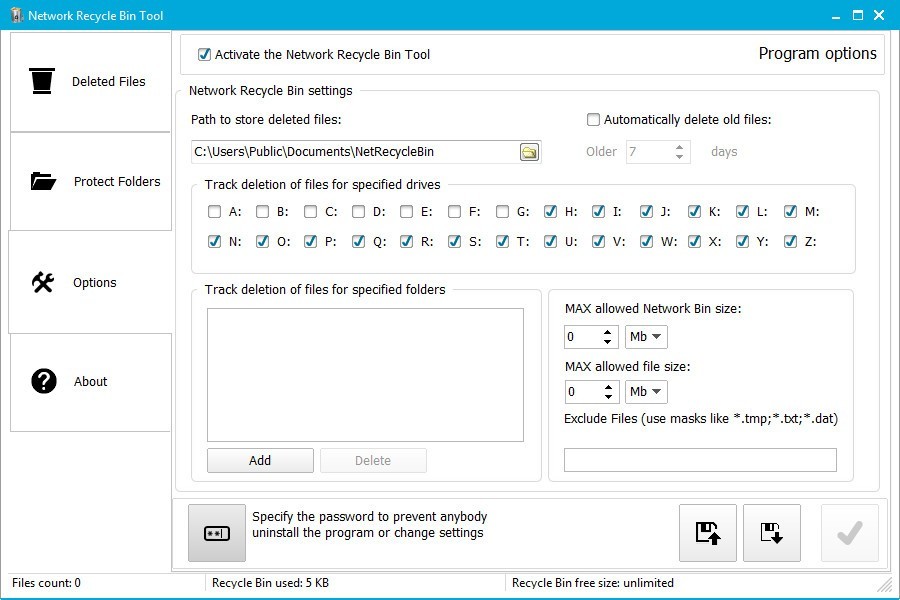The height and width of the screenshot is (600, 900).
Task: Uncheck Activate the Network Recycle Bin Tool
Action: coord(205,55)
